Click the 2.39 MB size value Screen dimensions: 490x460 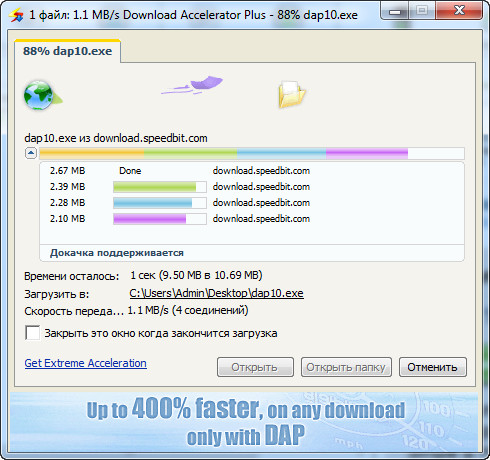tap(68, 187)
